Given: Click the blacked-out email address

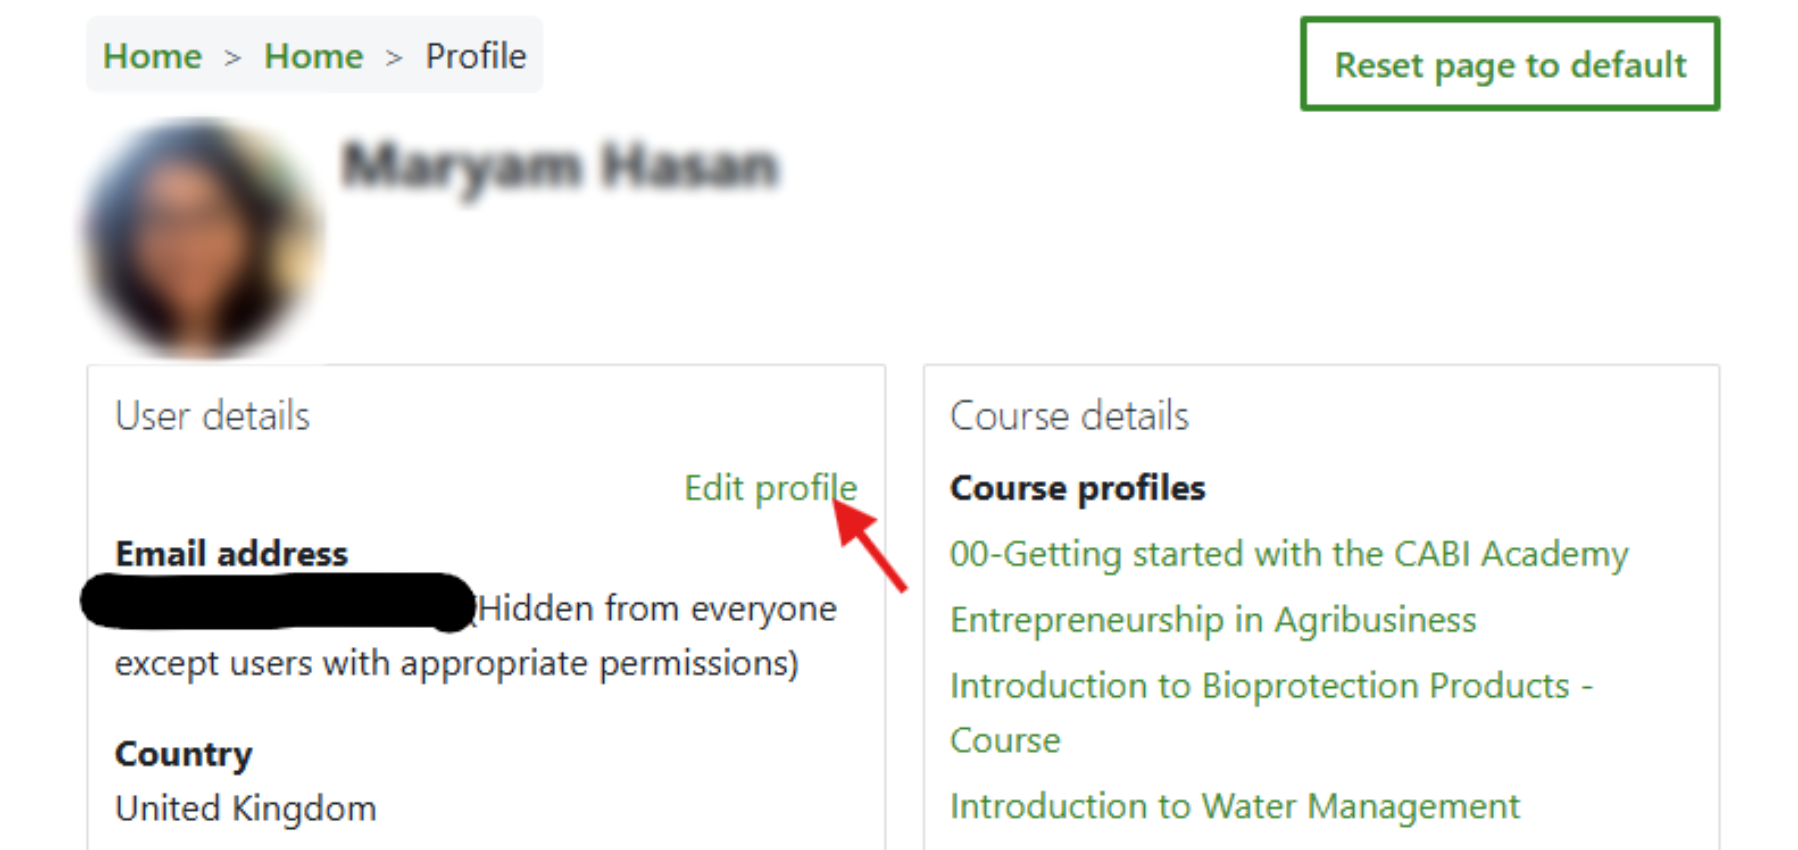Looking at the screenshot, I should point(277,602).
